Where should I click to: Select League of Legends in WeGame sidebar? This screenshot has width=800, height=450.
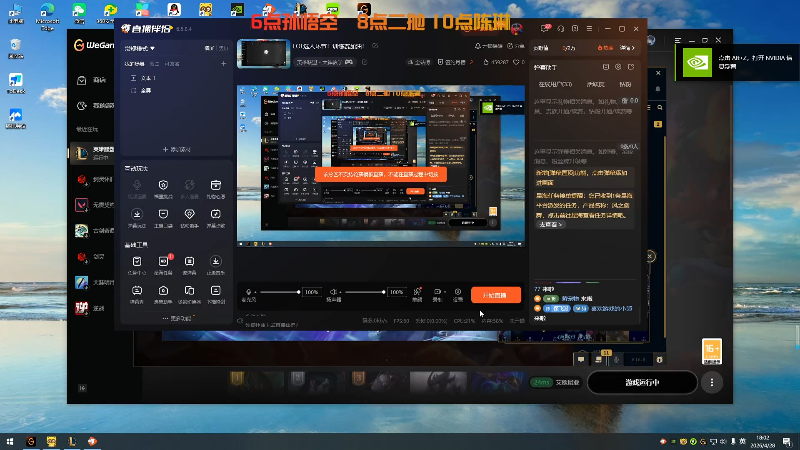tap(94, 153)
